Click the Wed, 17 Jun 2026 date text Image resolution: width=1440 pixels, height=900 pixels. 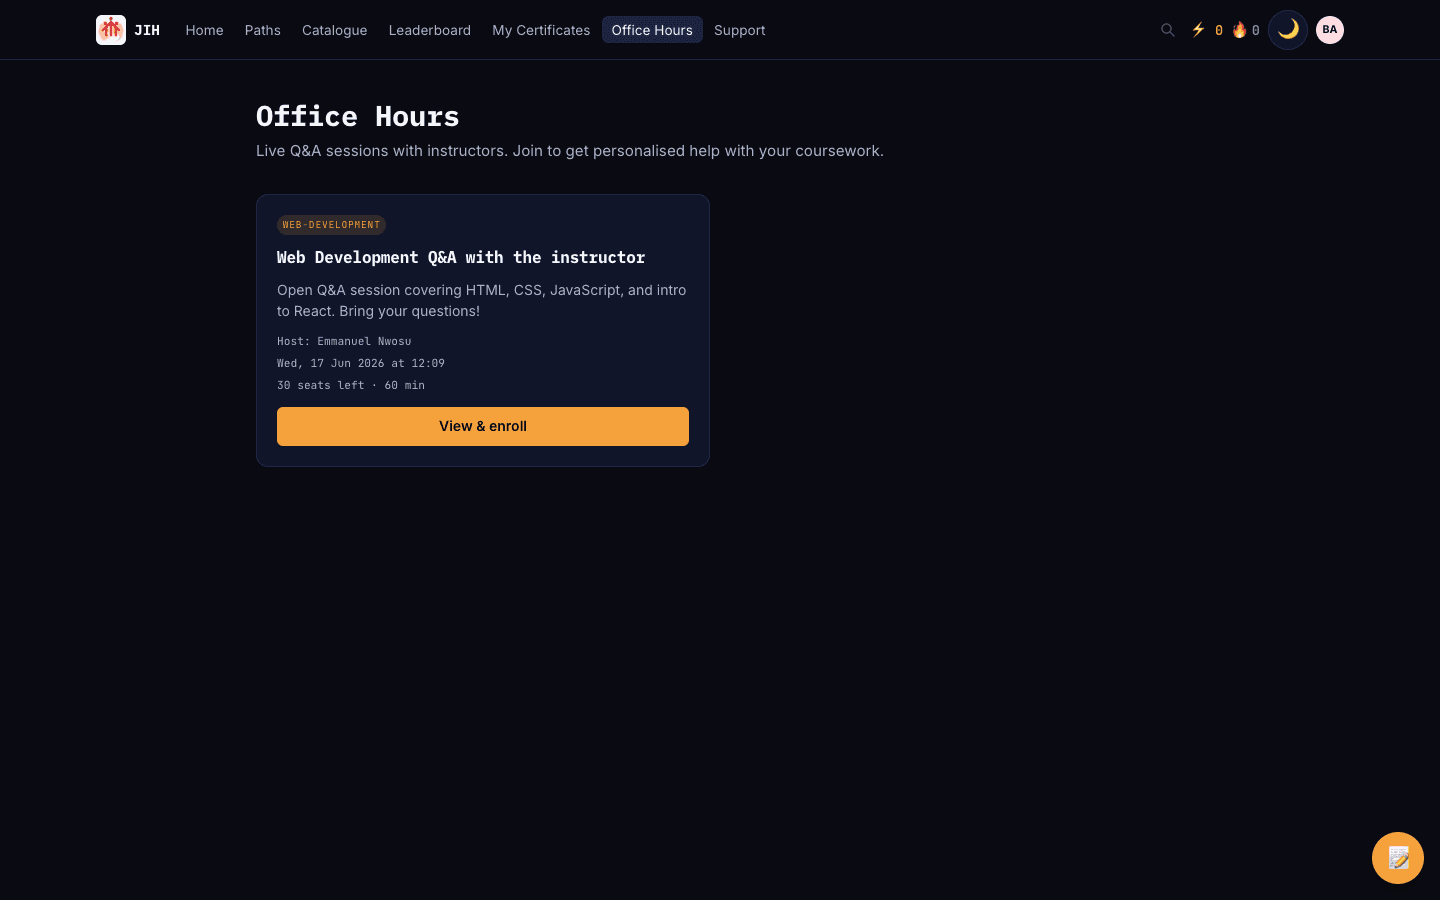tap(361, 363)
